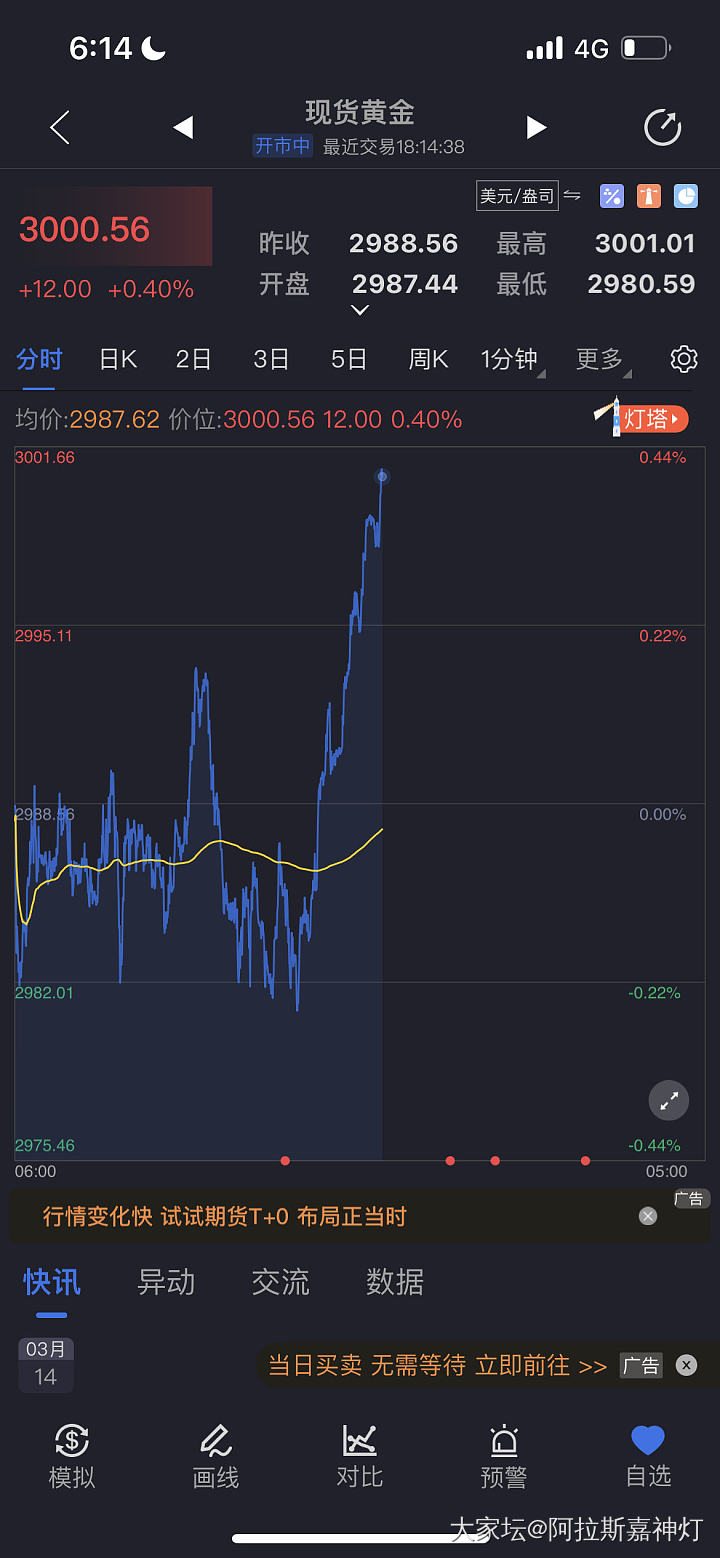Open the 画线 drawing tool
The image size is (720, 1558).
point(216,1456)
